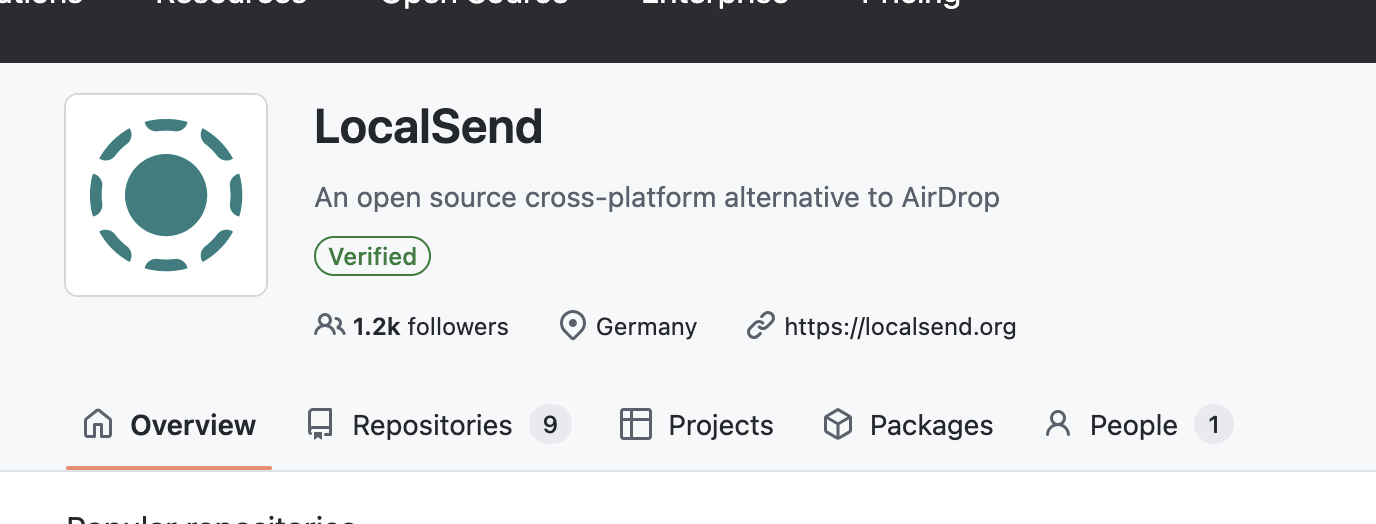This screenshot has width=1376, height=524.
Task: Click the location pin icon beside Germany
Action: click(x=572, y=326)
